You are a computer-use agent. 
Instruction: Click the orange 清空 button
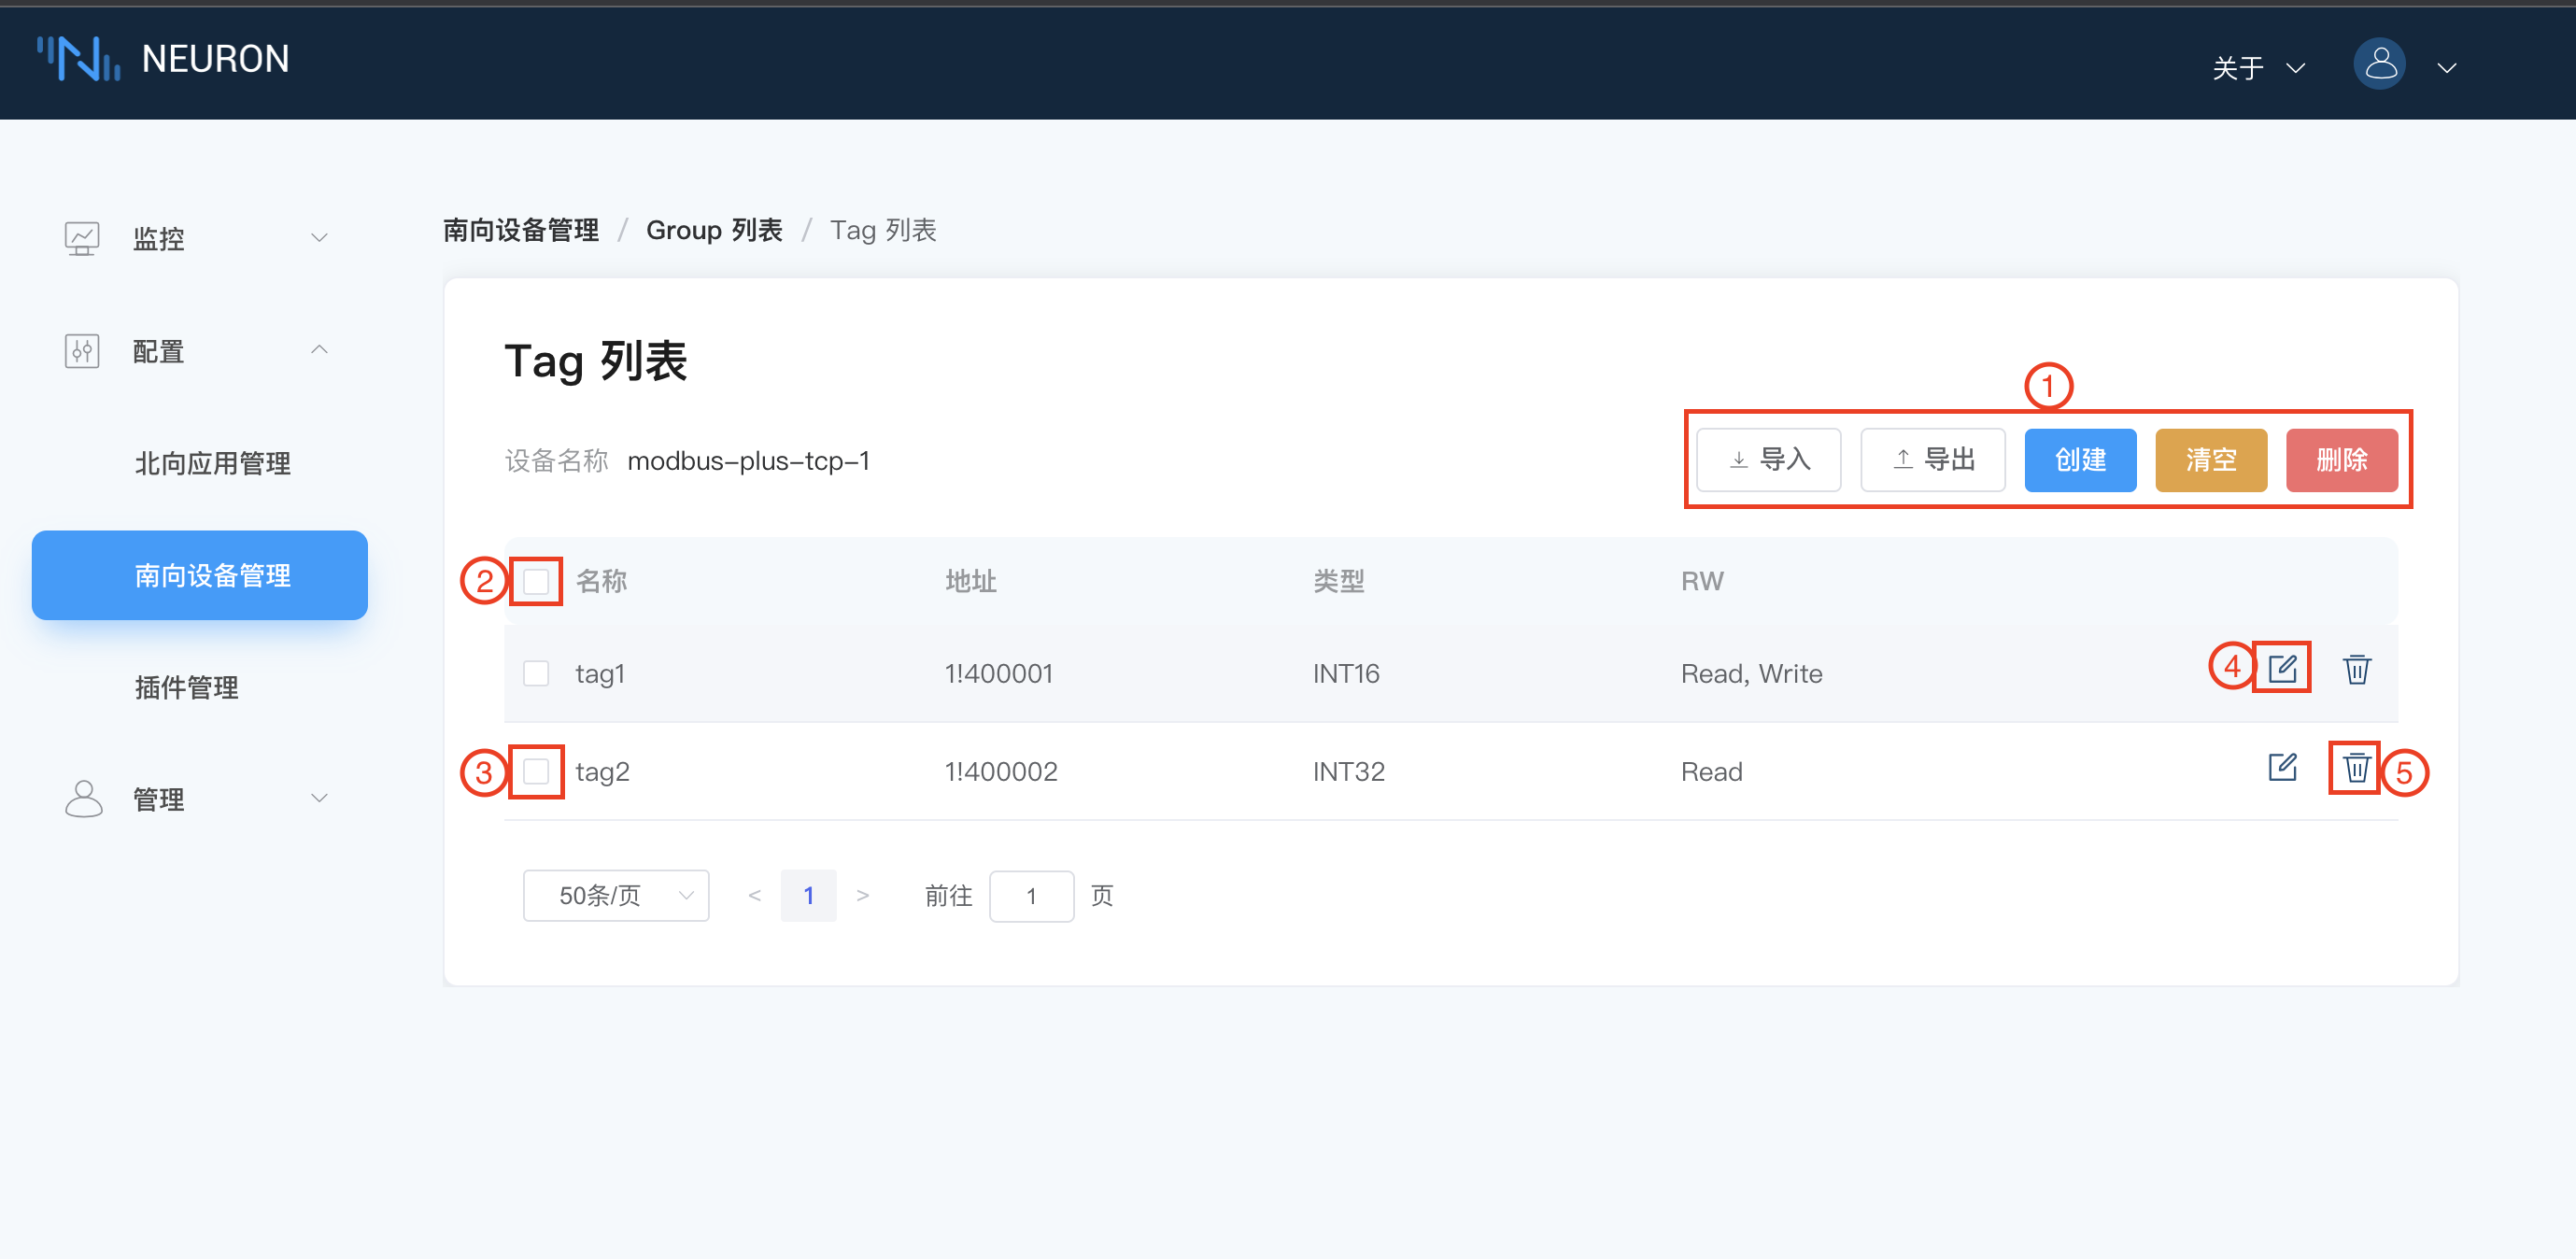(x=2211, y=460)
